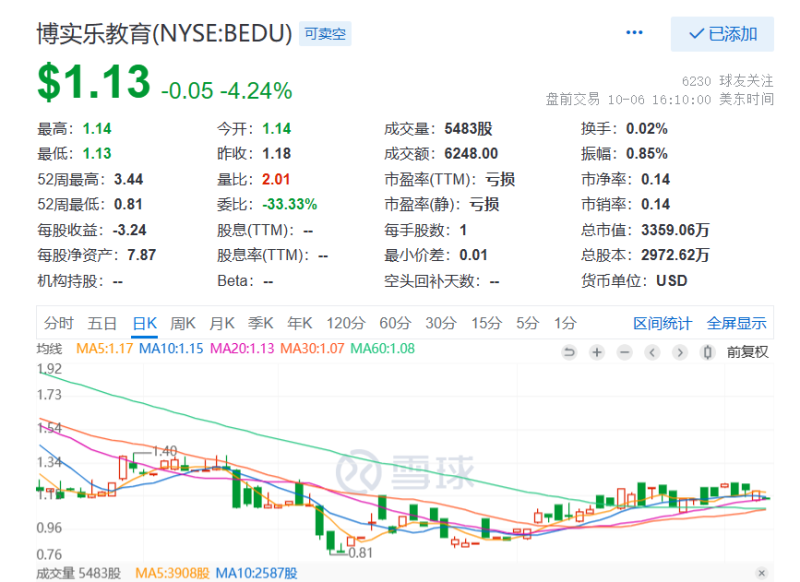Viewport: 800px width, 582px height.
Task: Click the chart undo/reset arrow icon
Action: point(569,352)
